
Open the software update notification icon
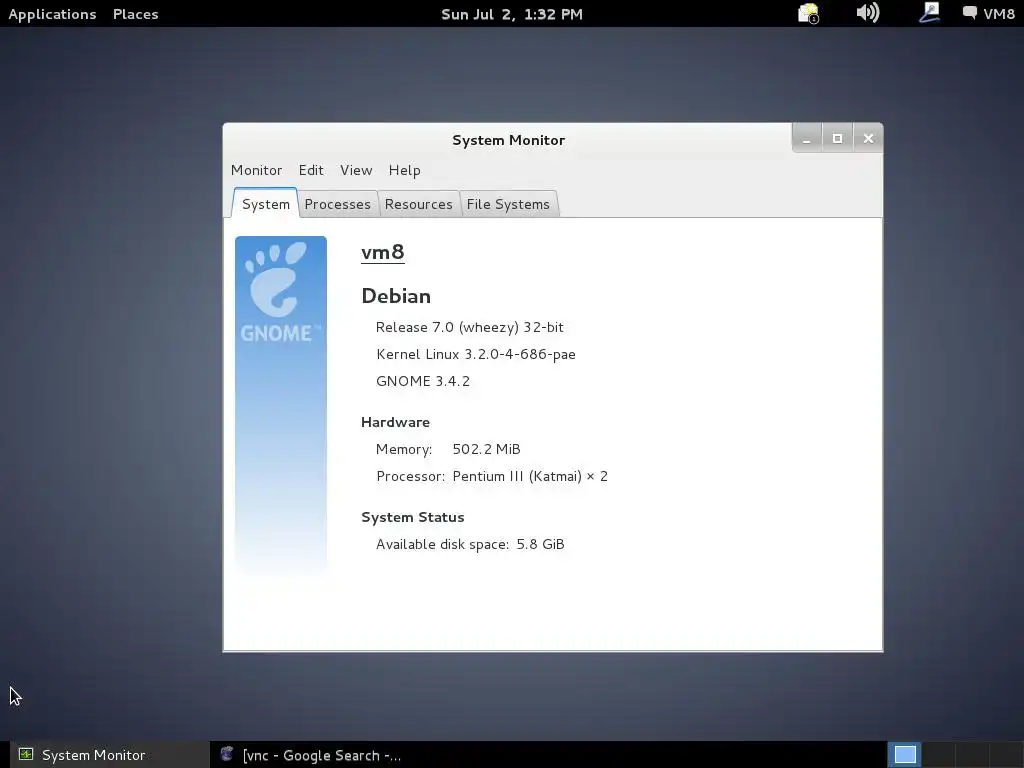coord(808,13)
